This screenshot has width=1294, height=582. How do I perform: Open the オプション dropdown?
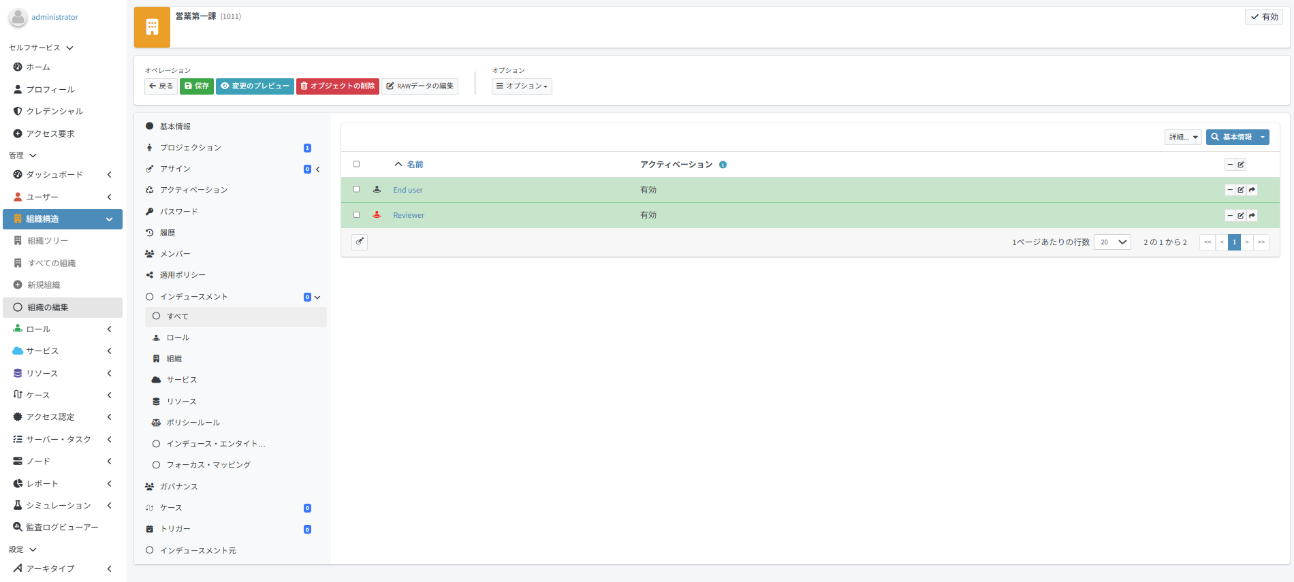pos(522,86)
